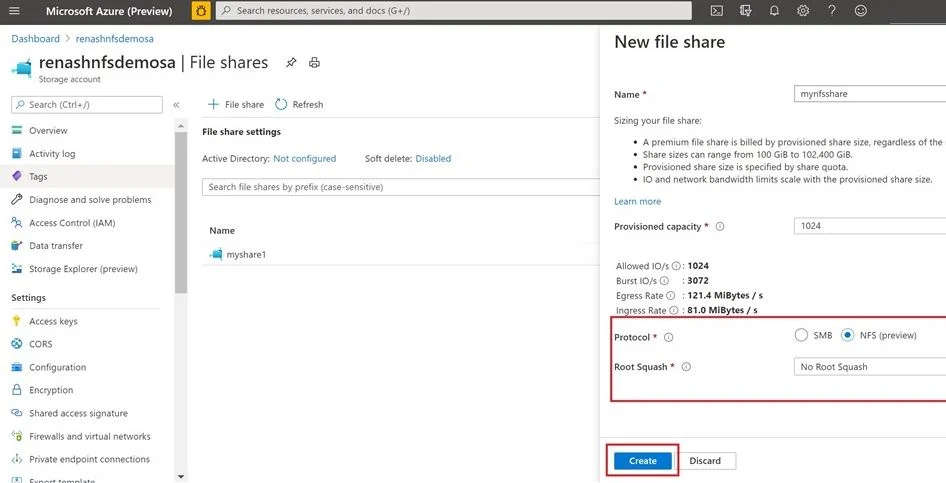Open portal settings gear
Viewport: 946px width, 483px height.
coord(802,11)
